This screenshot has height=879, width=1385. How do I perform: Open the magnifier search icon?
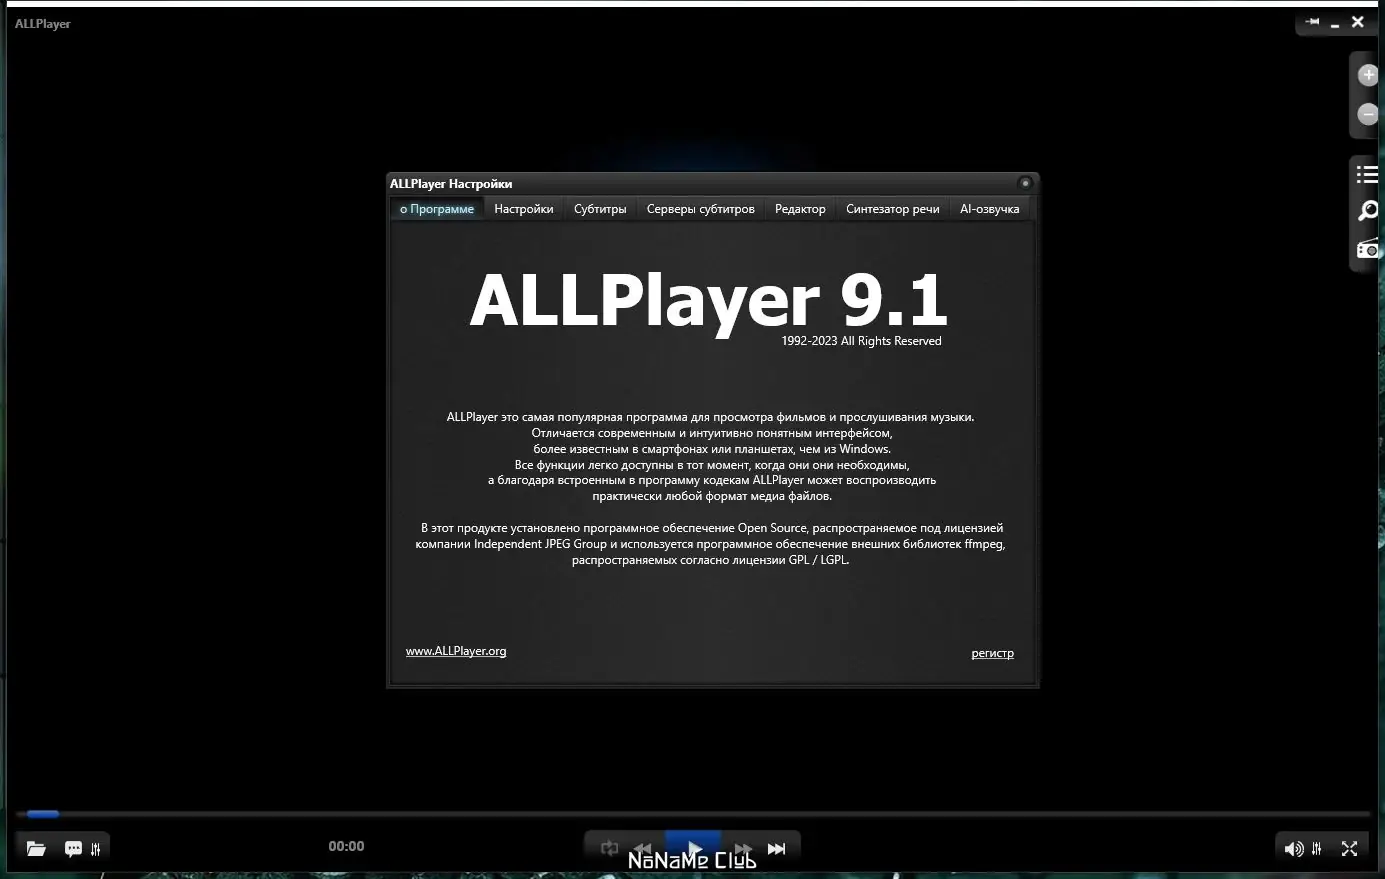[1367, 211]
